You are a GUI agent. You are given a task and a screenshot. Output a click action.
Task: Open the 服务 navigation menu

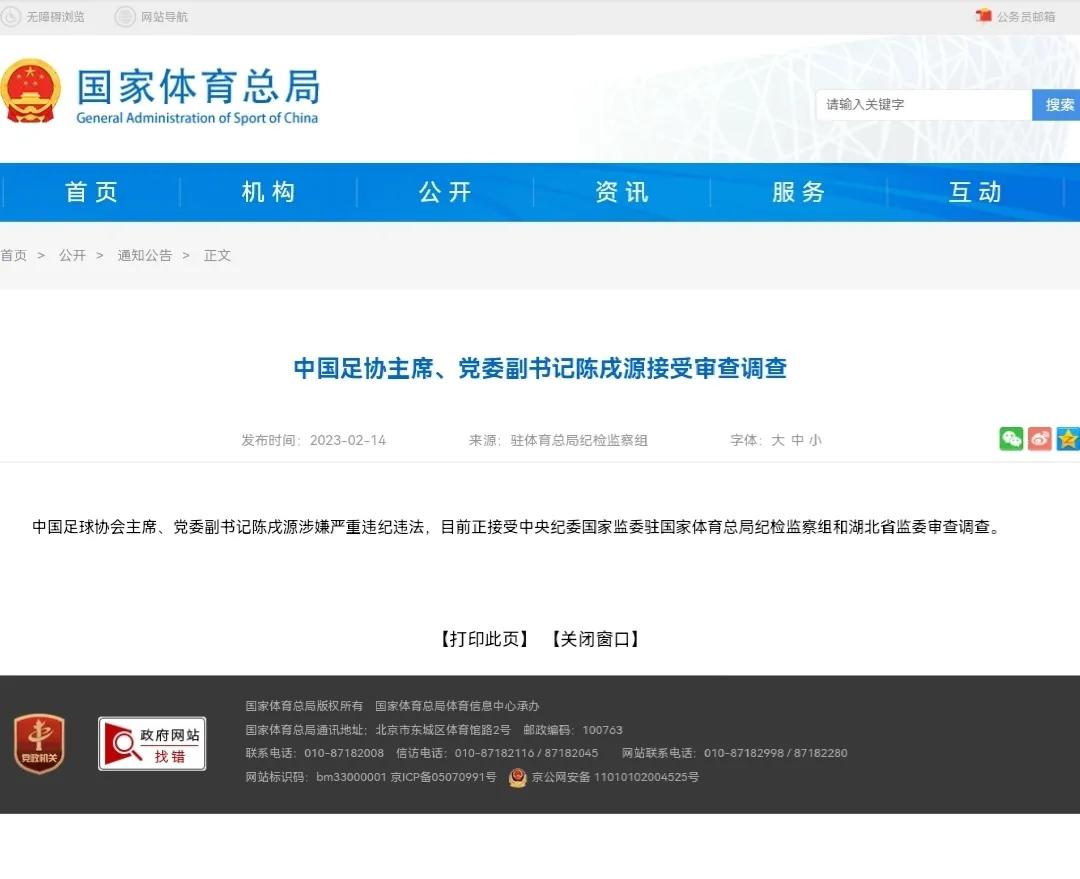[799, 192]
